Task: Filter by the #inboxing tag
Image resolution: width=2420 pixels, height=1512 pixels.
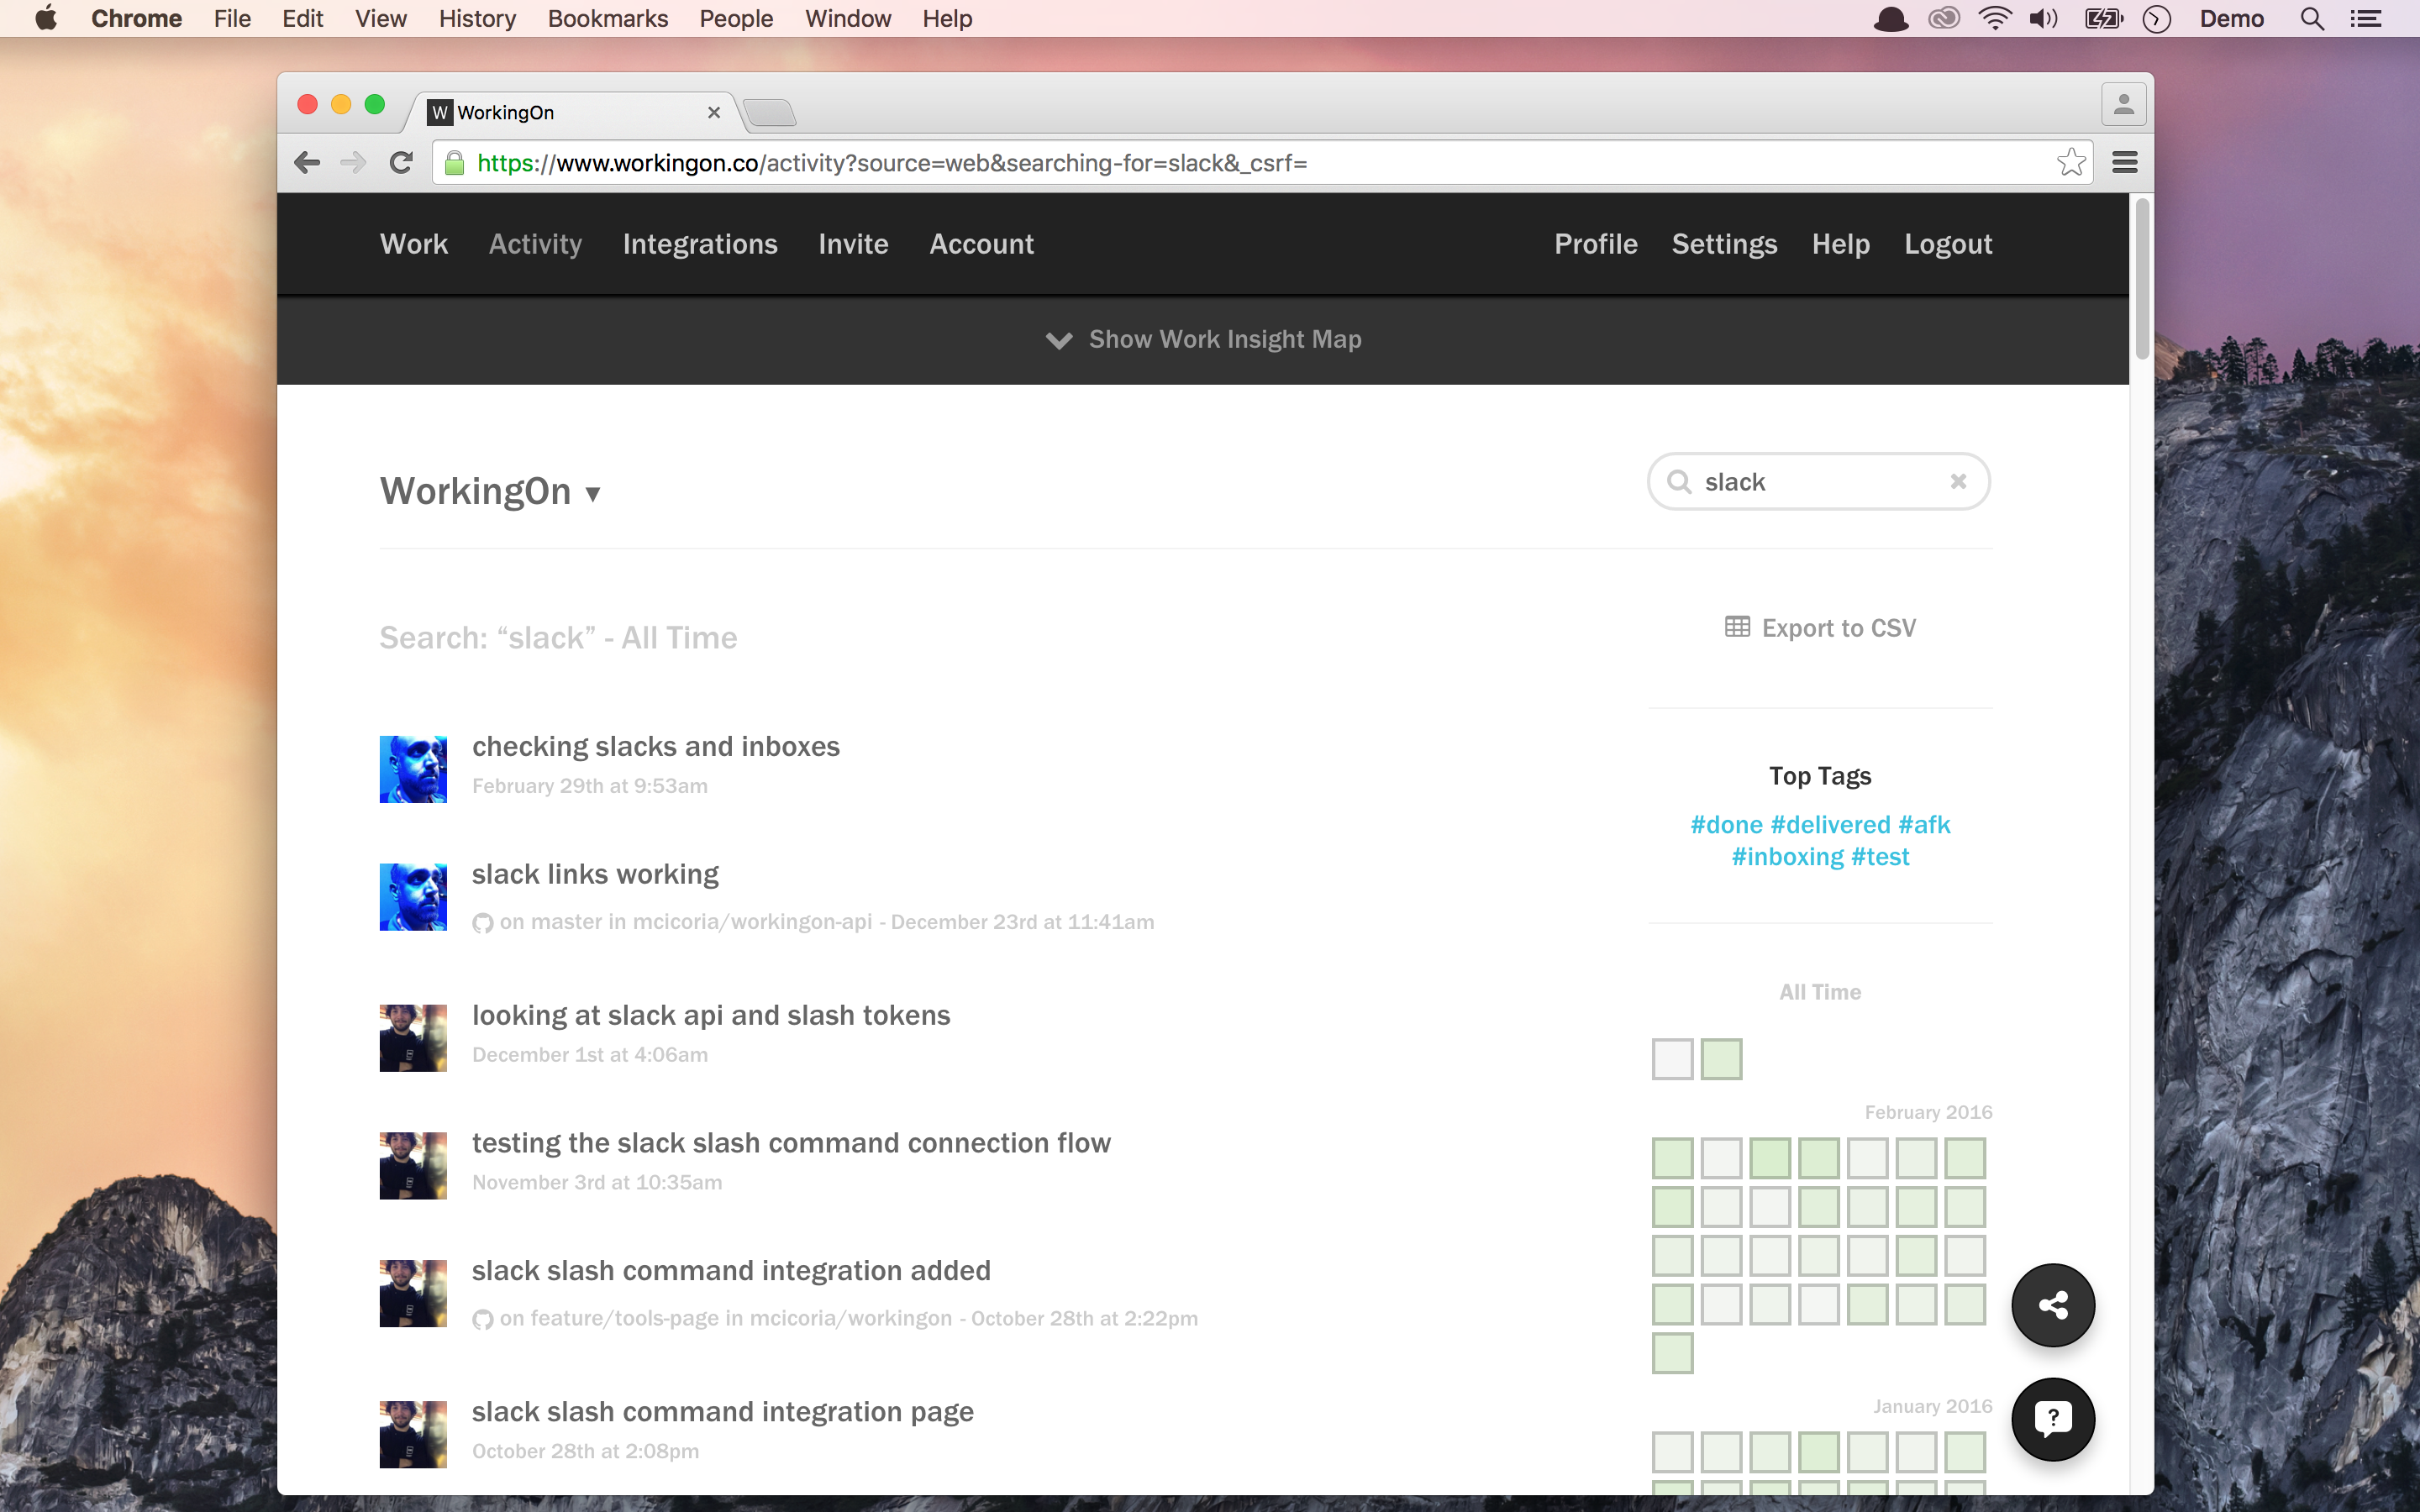Action: point(1787,857)
